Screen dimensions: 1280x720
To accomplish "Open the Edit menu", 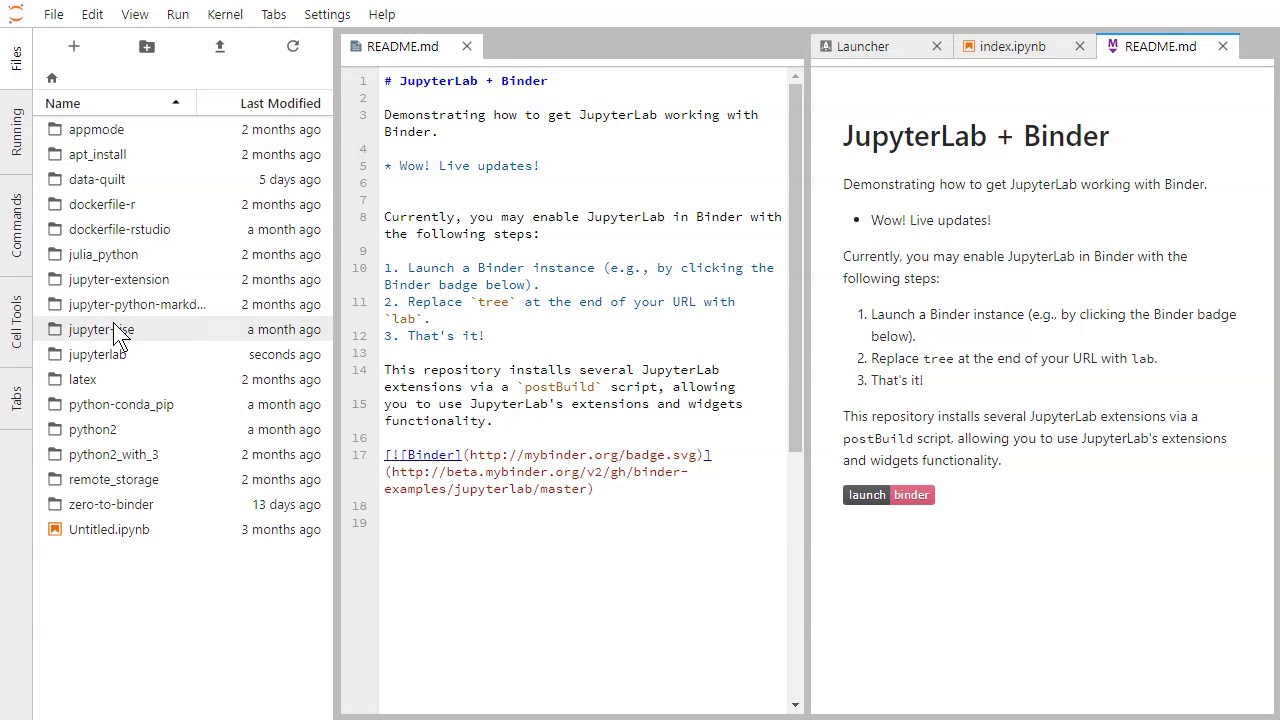I will tap(92, 14).
